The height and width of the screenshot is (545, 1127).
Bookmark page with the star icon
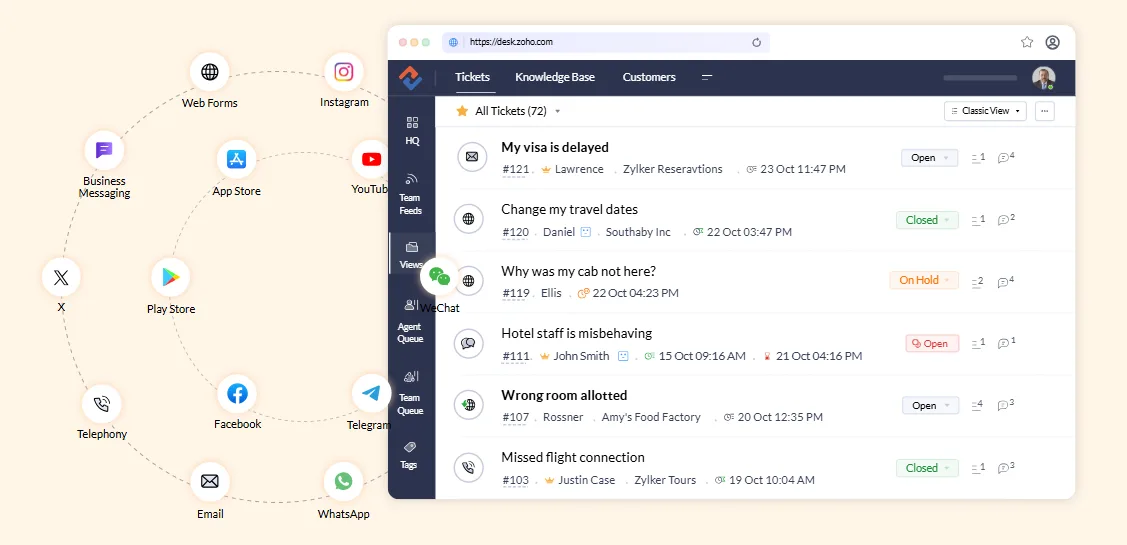1027,42
